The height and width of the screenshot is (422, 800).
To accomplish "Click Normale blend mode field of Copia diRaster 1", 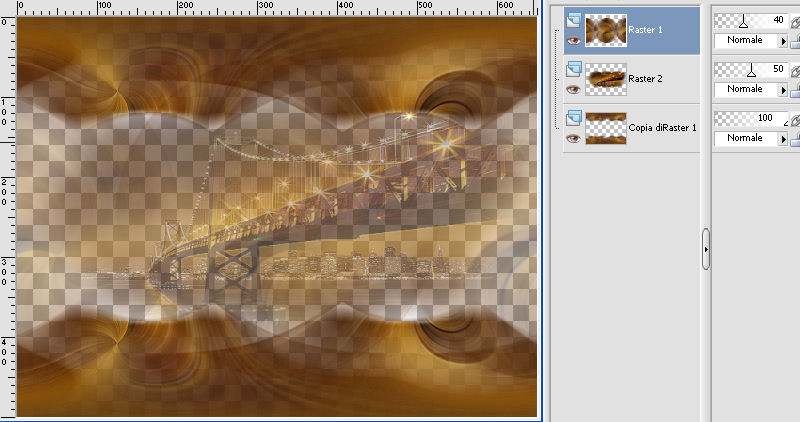I will pyautogui.click(x=746, y=138).
